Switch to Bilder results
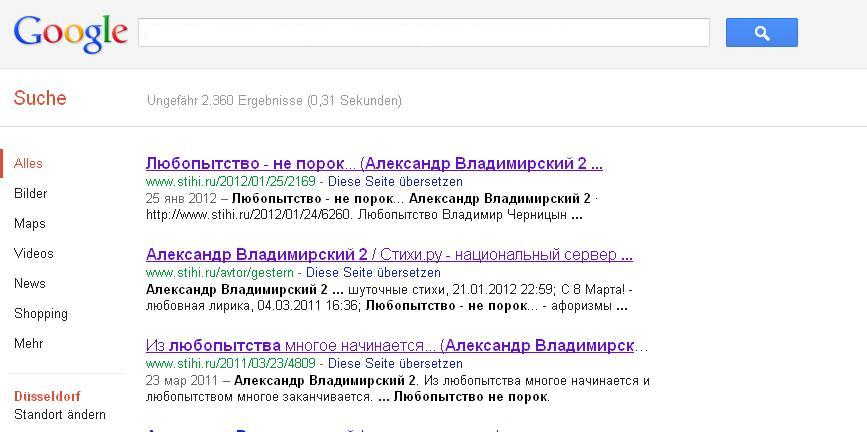 30,193
